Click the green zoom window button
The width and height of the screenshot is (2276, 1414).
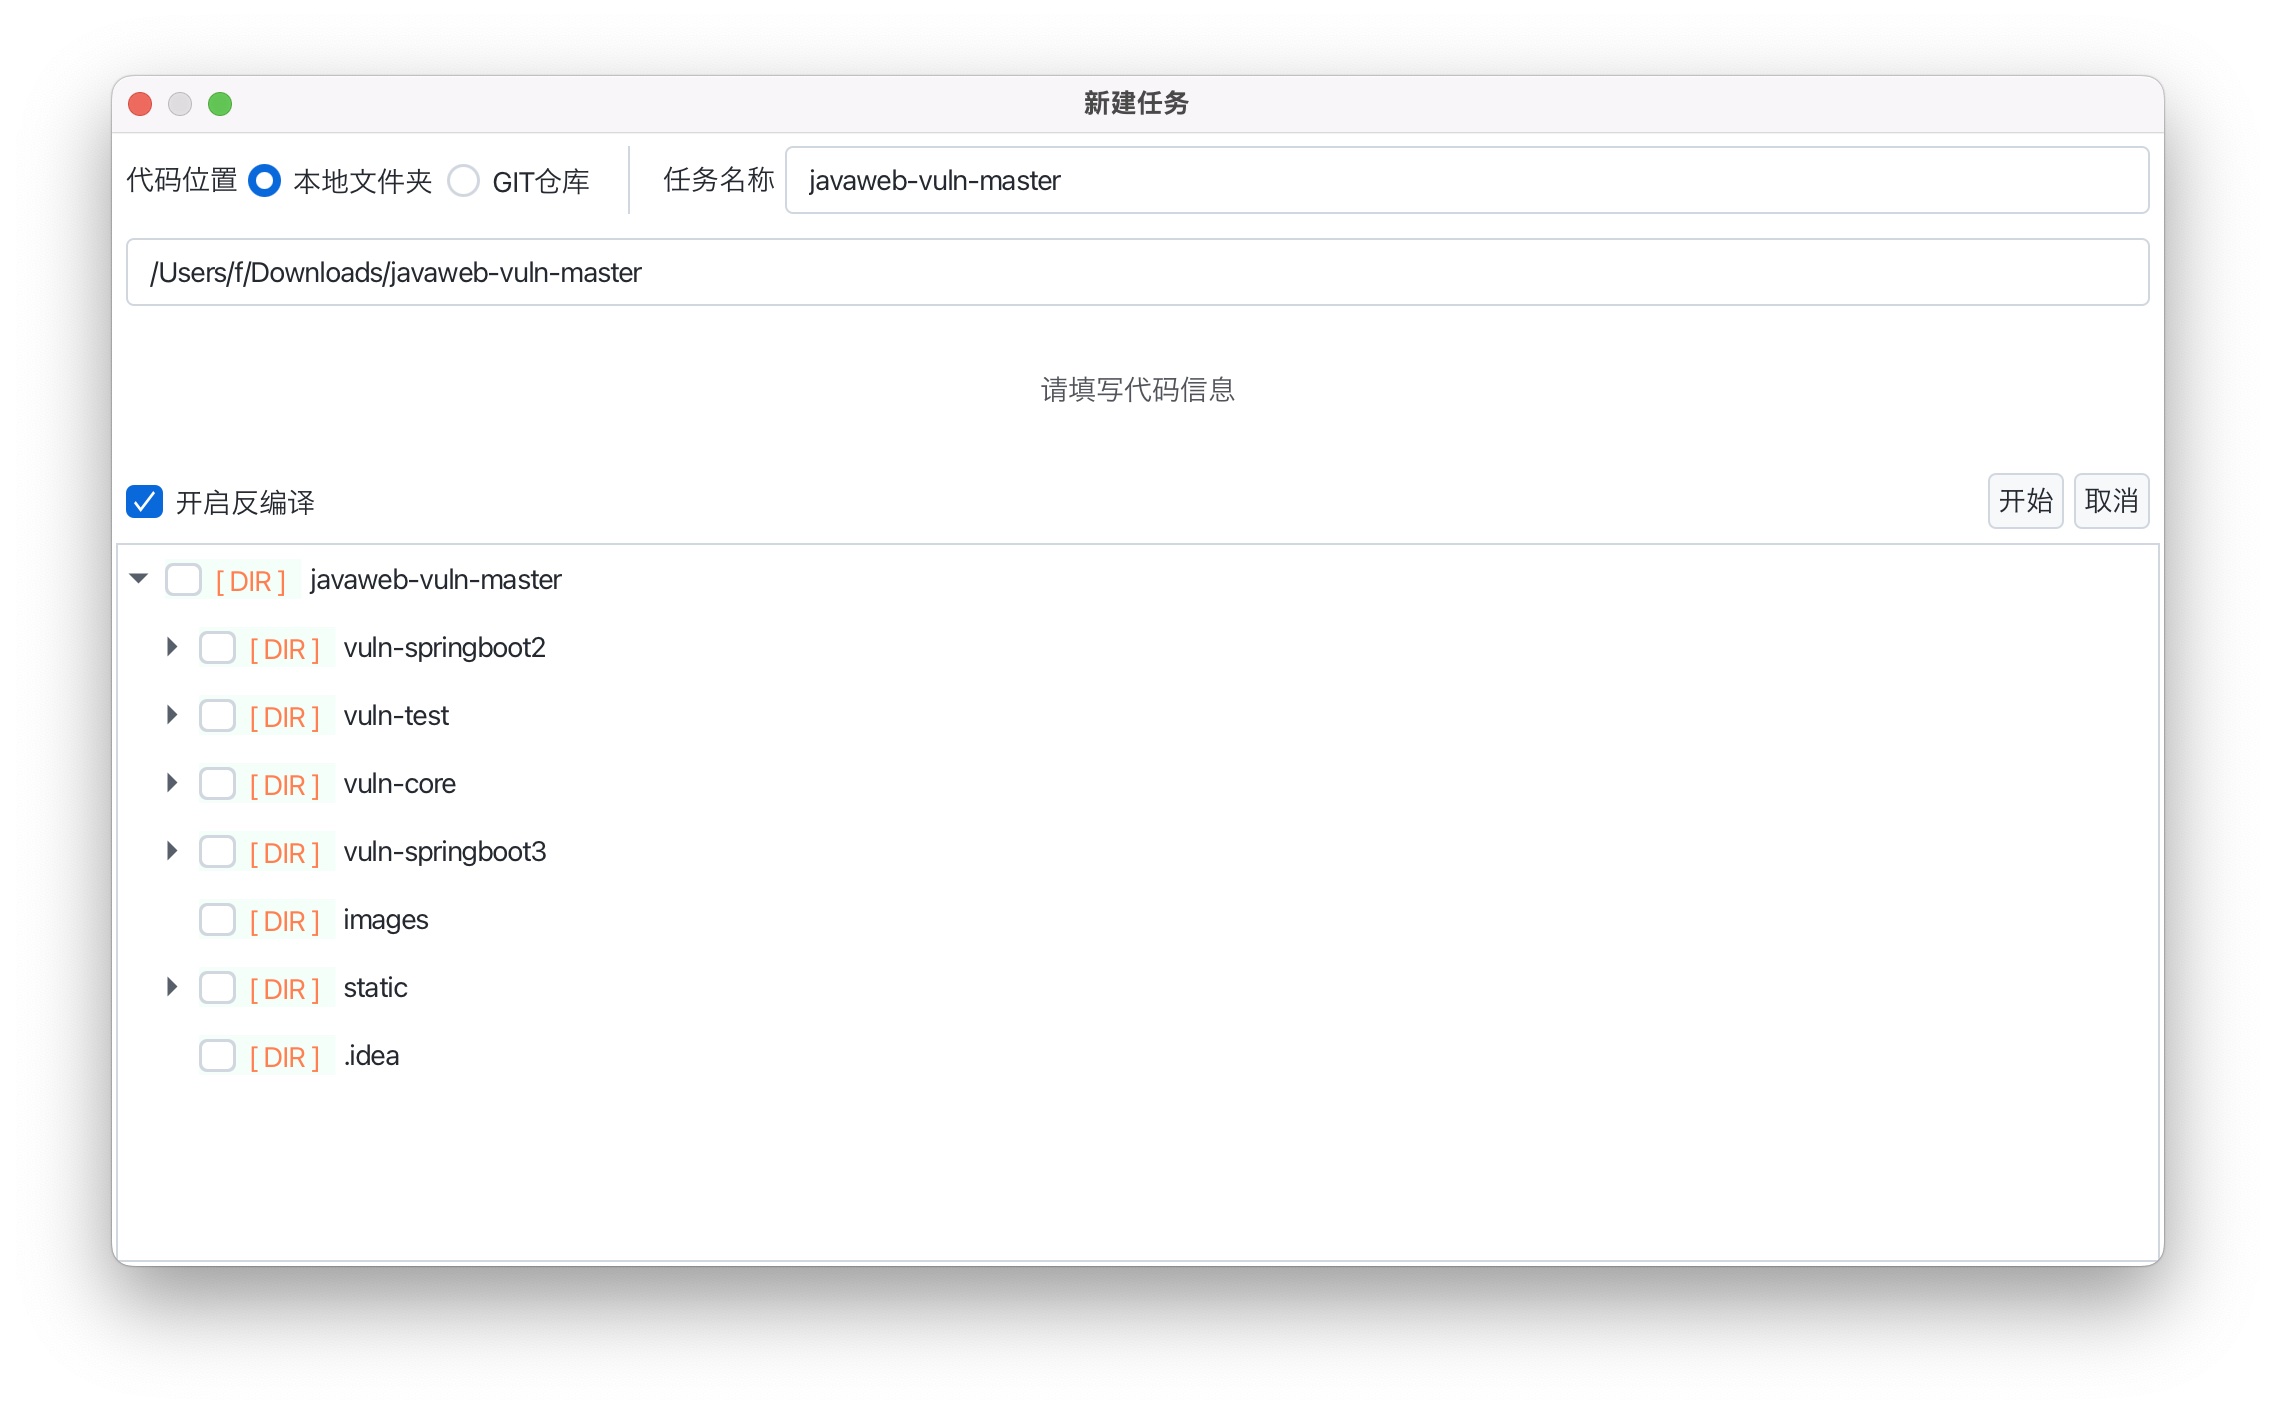tap(220, 104)
